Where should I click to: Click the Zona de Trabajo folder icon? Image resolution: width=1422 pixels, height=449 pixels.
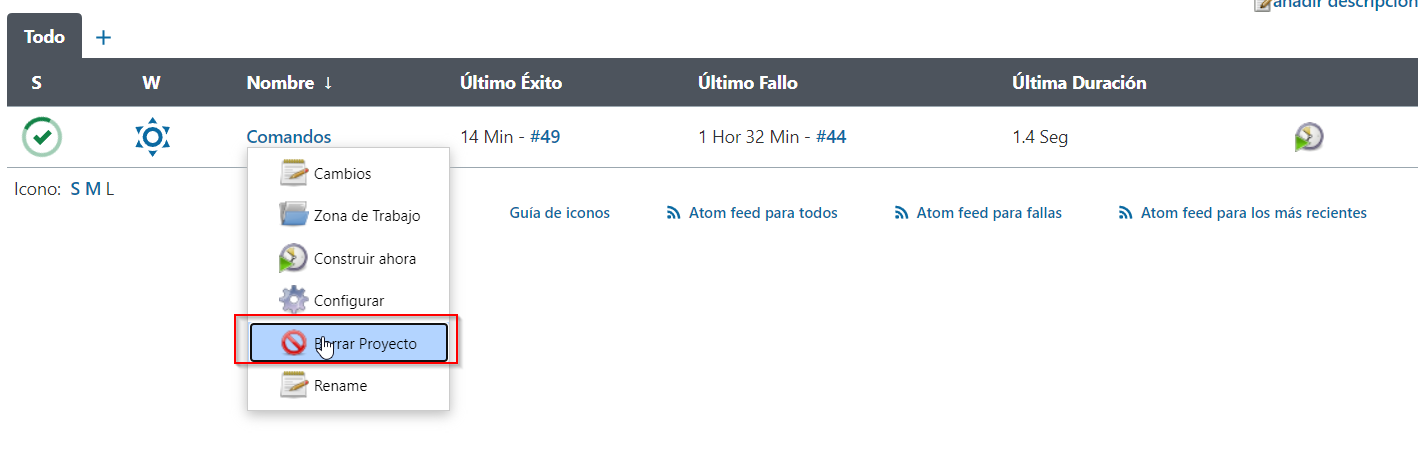click(x=294, y=215)
